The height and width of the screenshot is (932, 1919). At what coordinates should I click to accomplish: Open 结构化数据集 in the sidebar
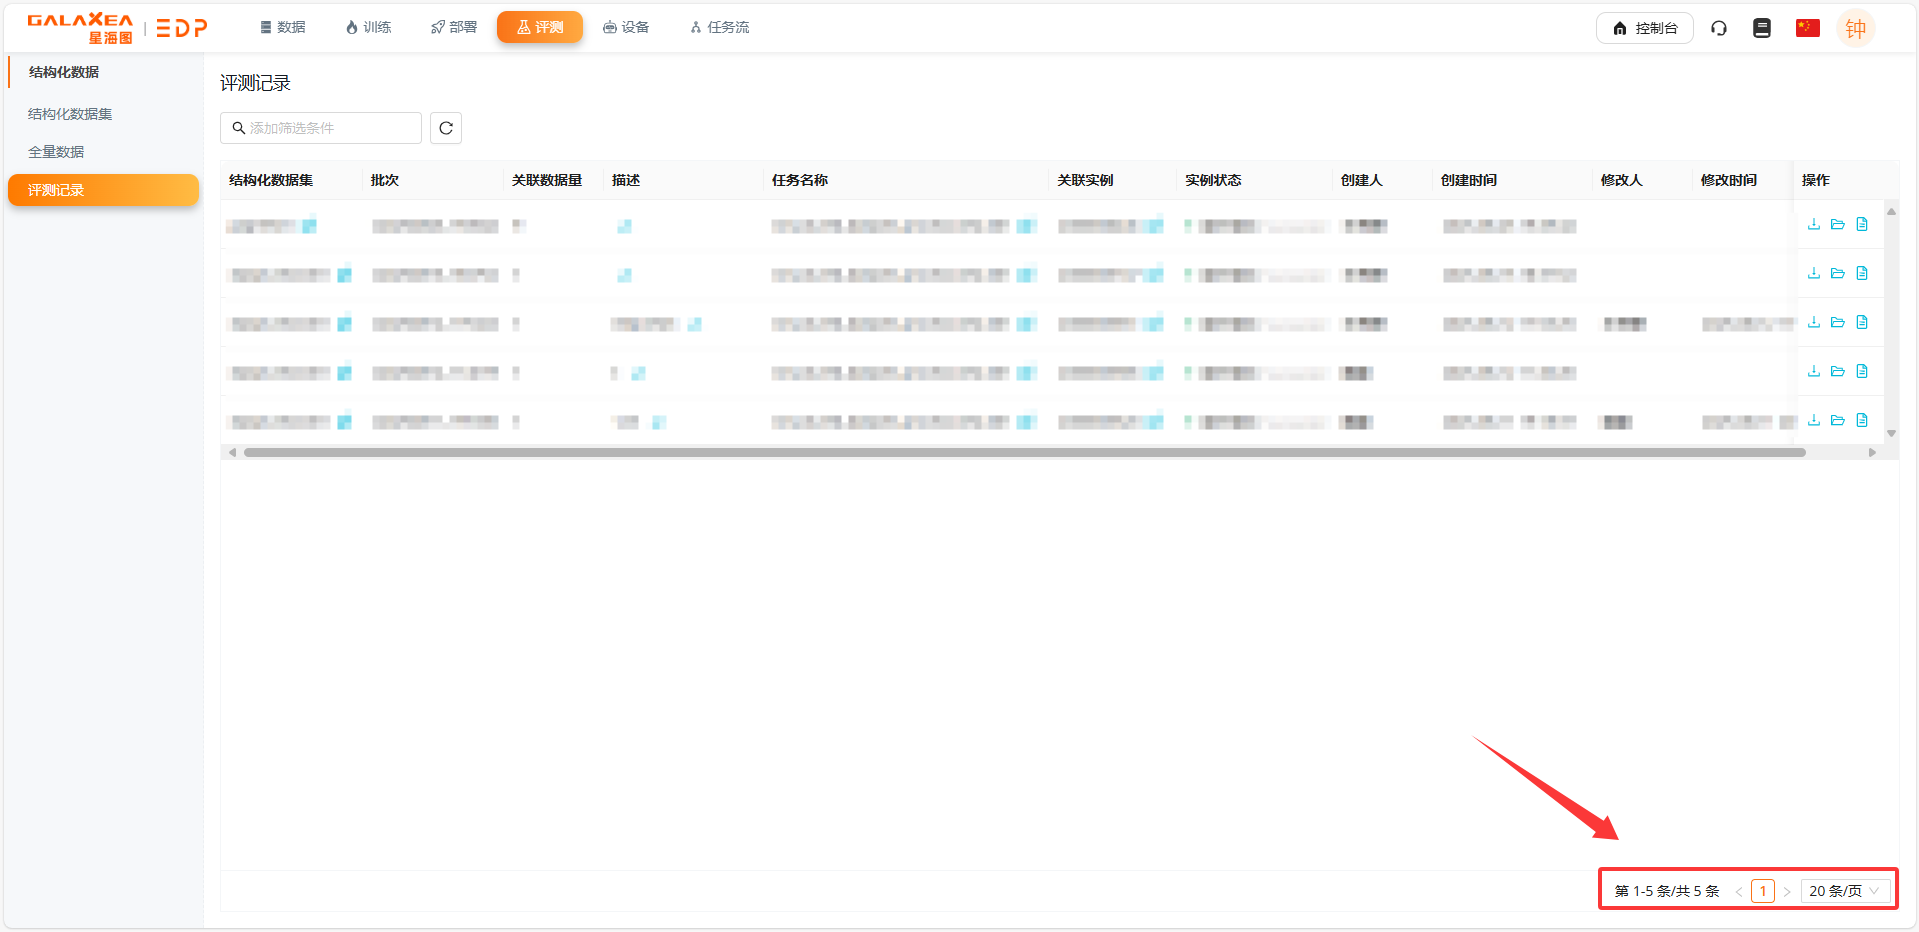(x=67, y=113)
